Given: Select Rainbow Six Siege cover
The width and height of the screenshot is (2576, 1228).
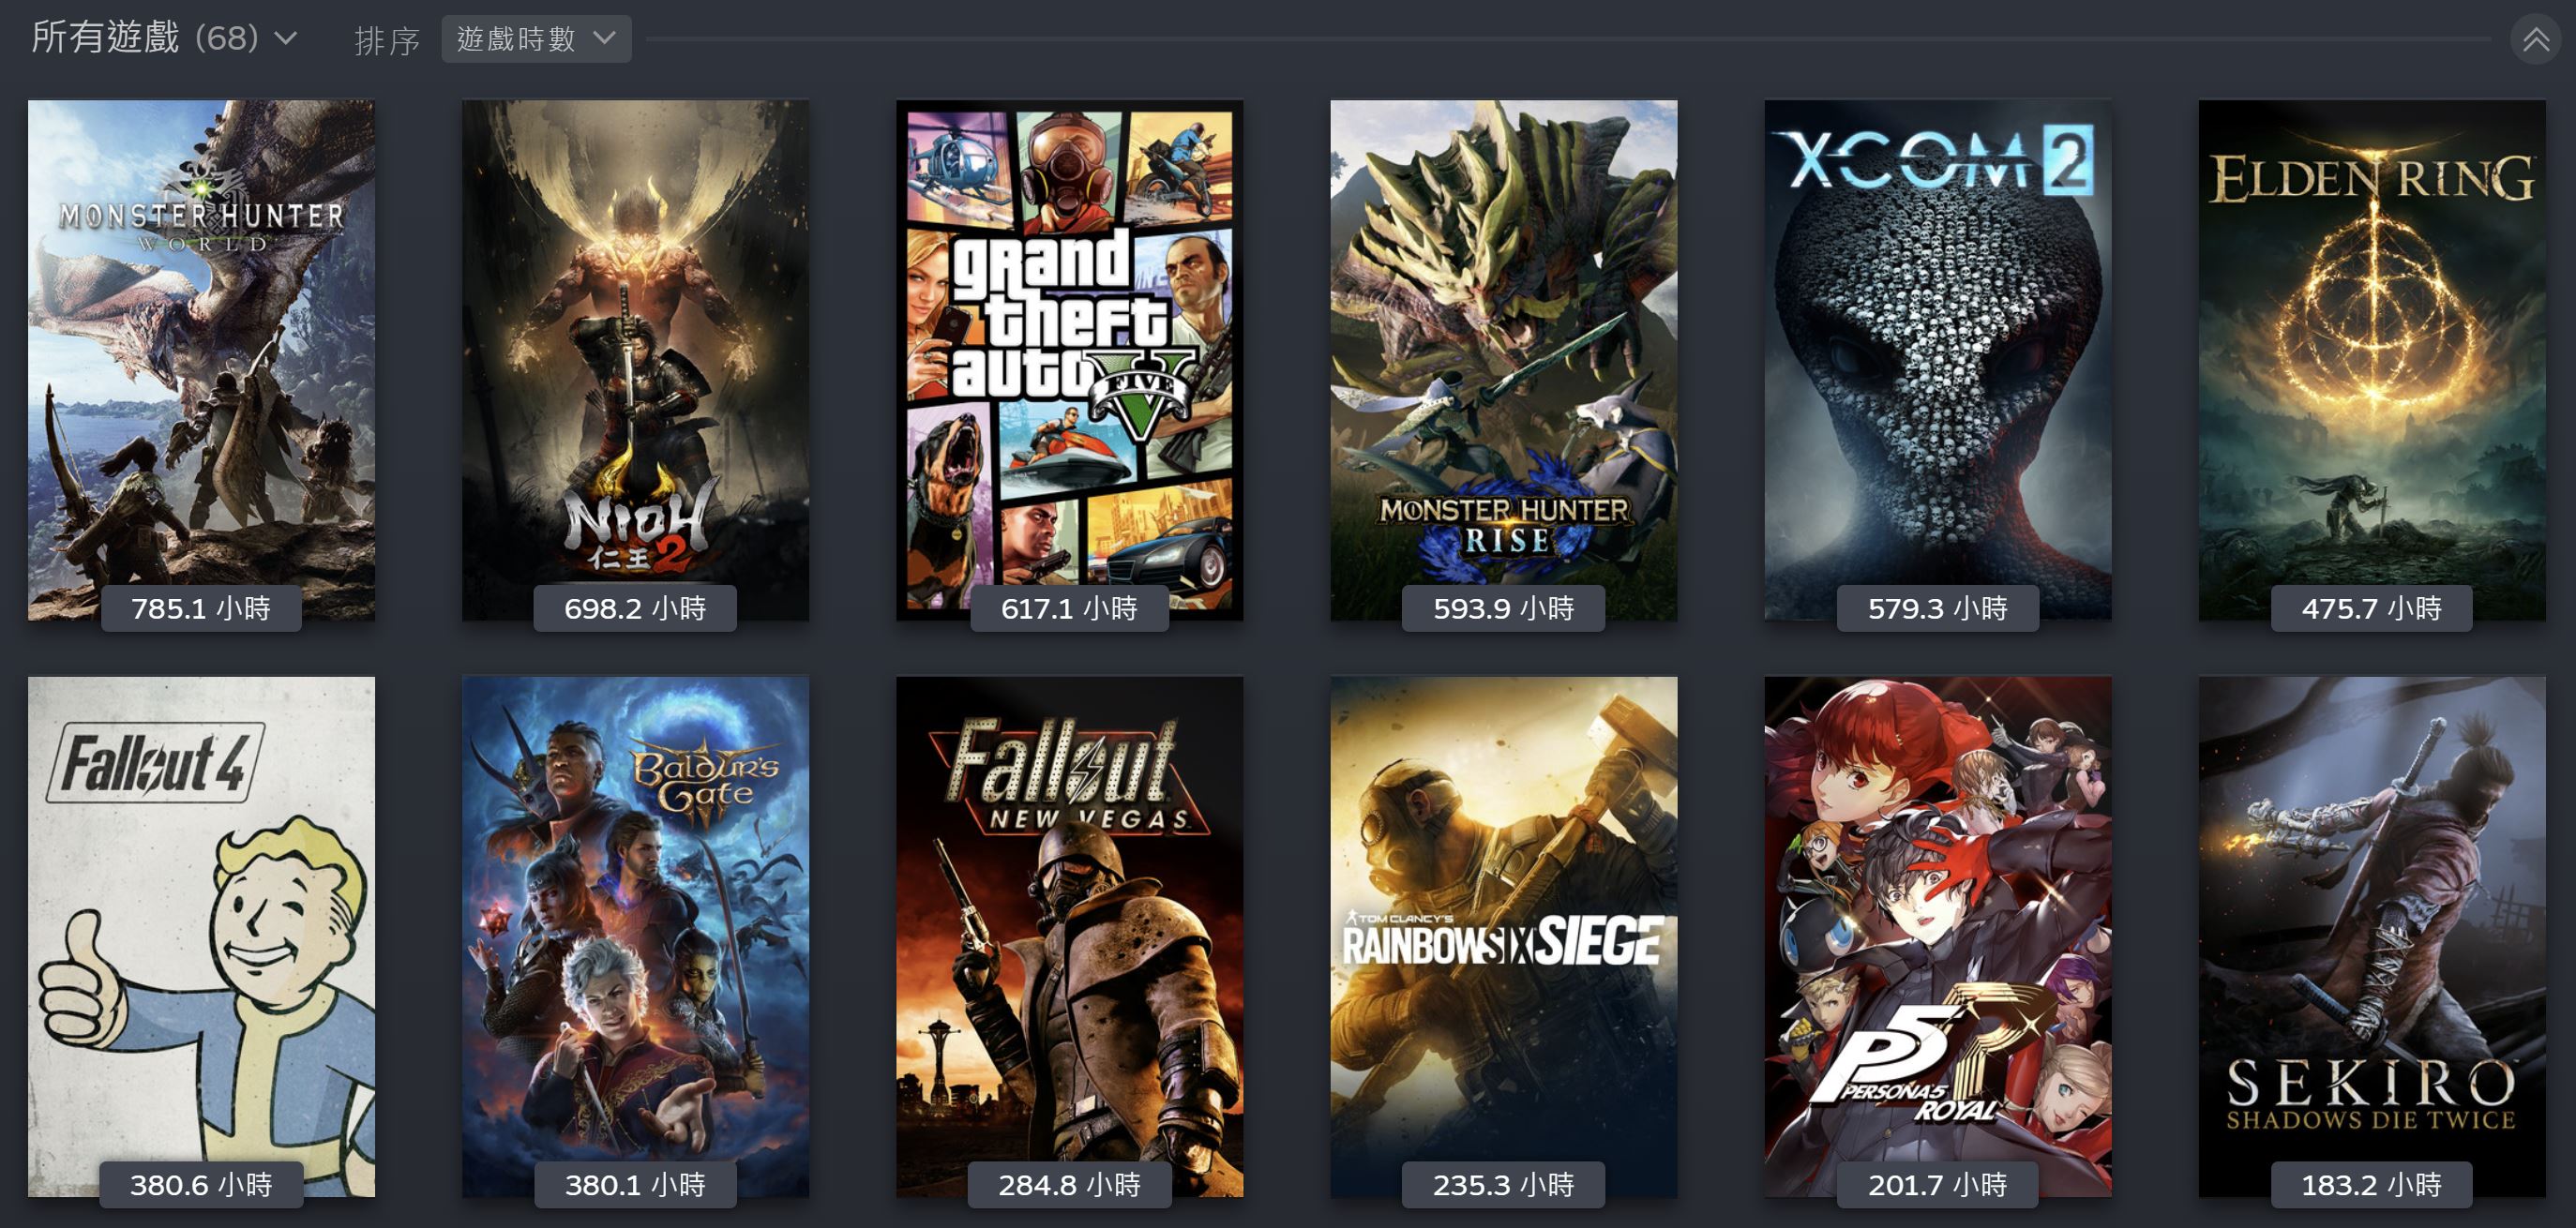Looking at the screenshot, I should tap(1503, 937).
